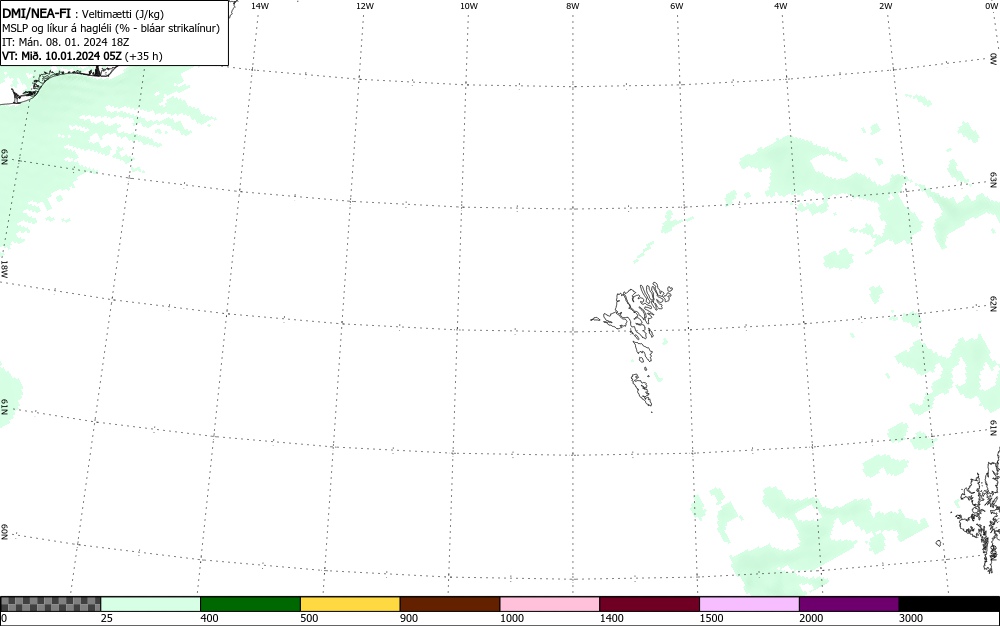Image resolution: width=1000 pixels, height=626 pixels.
Task: Click the southernmost Faroe island (Suðuroy) outline
Action: tap(642, 389)
